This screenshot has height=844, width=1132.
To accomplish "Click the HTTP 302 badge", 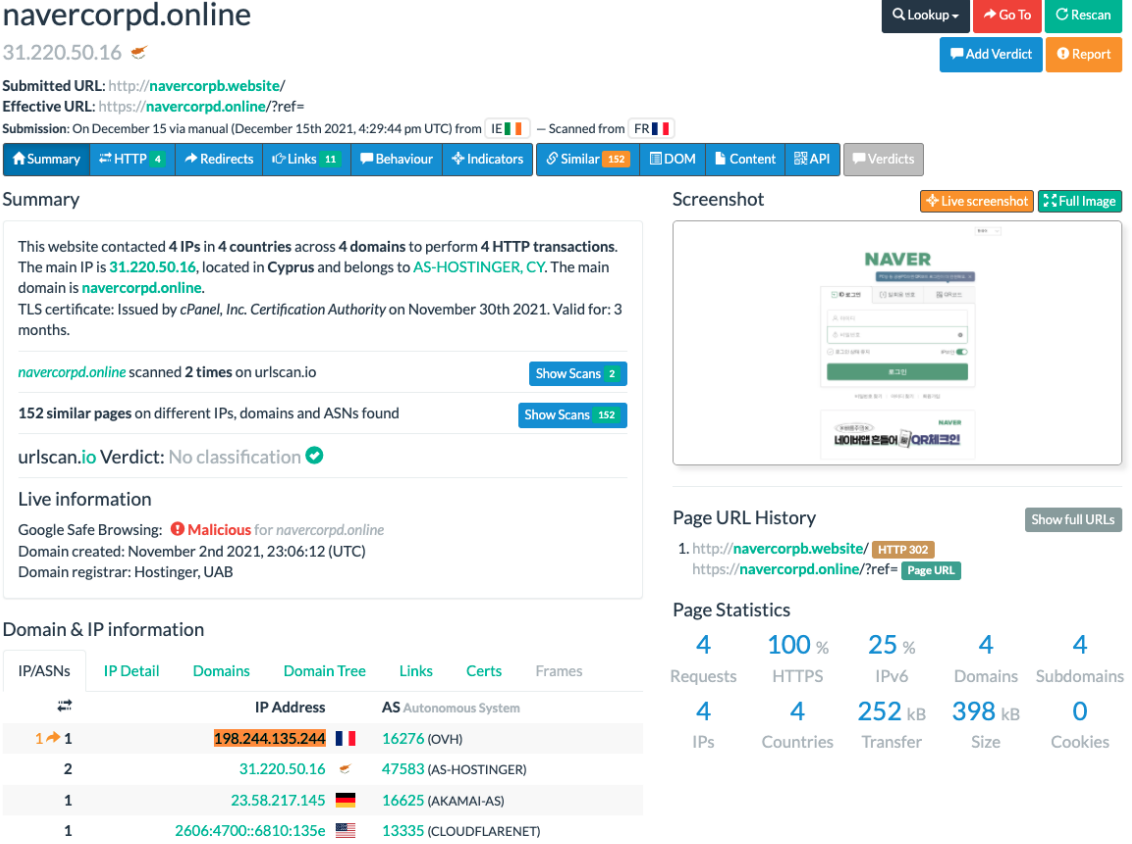I will [x=903, y=549].
